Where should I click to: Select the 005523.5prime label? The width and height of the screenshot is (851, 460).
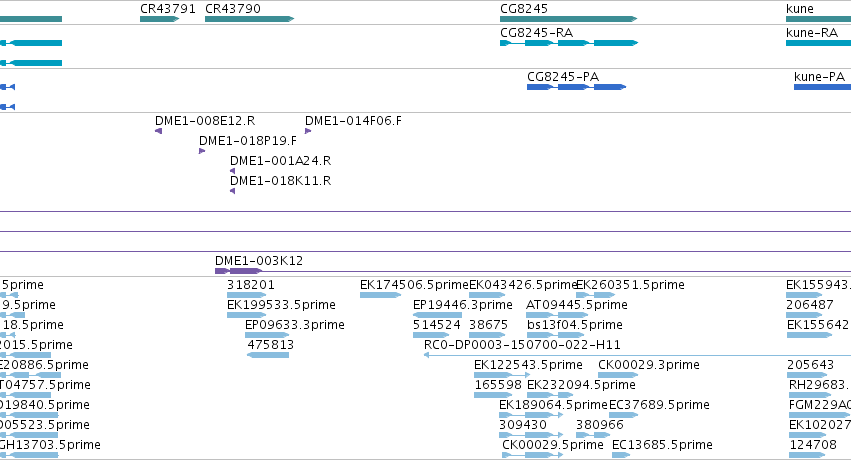click(x=45, y=425)
